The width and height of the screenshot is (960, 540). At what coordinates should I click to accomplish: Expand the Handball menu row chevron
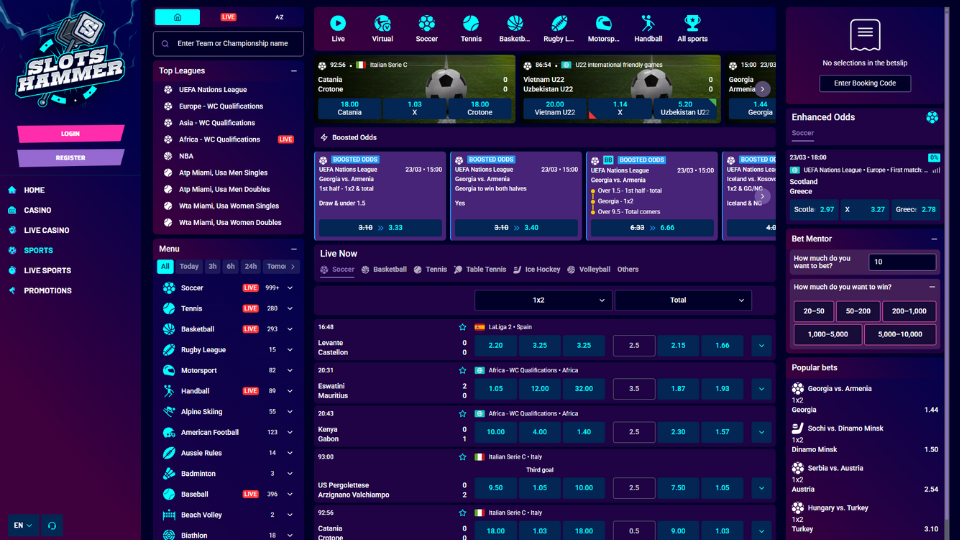click(x=290, y=391)
